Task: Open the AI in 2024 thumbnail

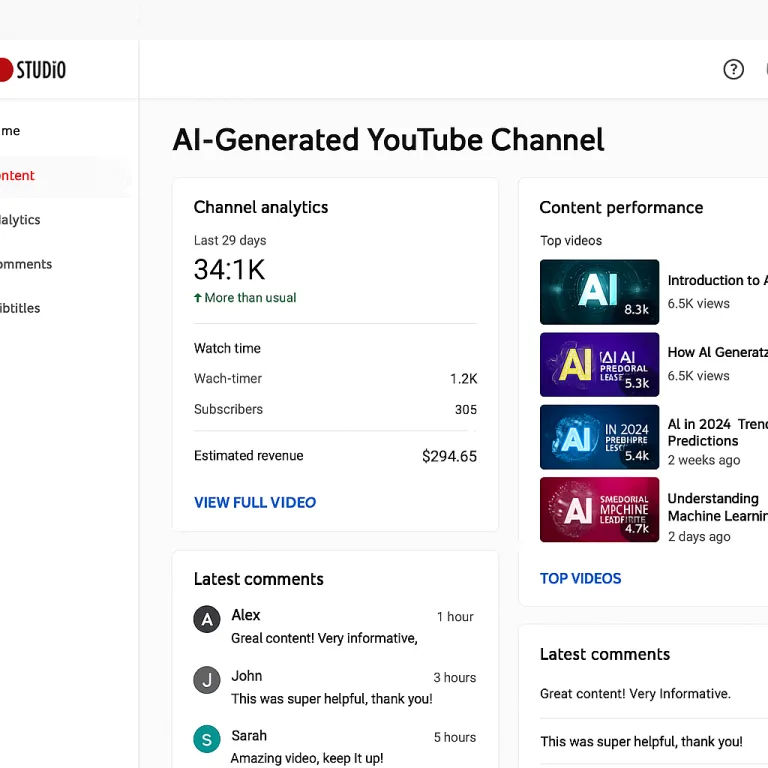Action: pos(600,437)
